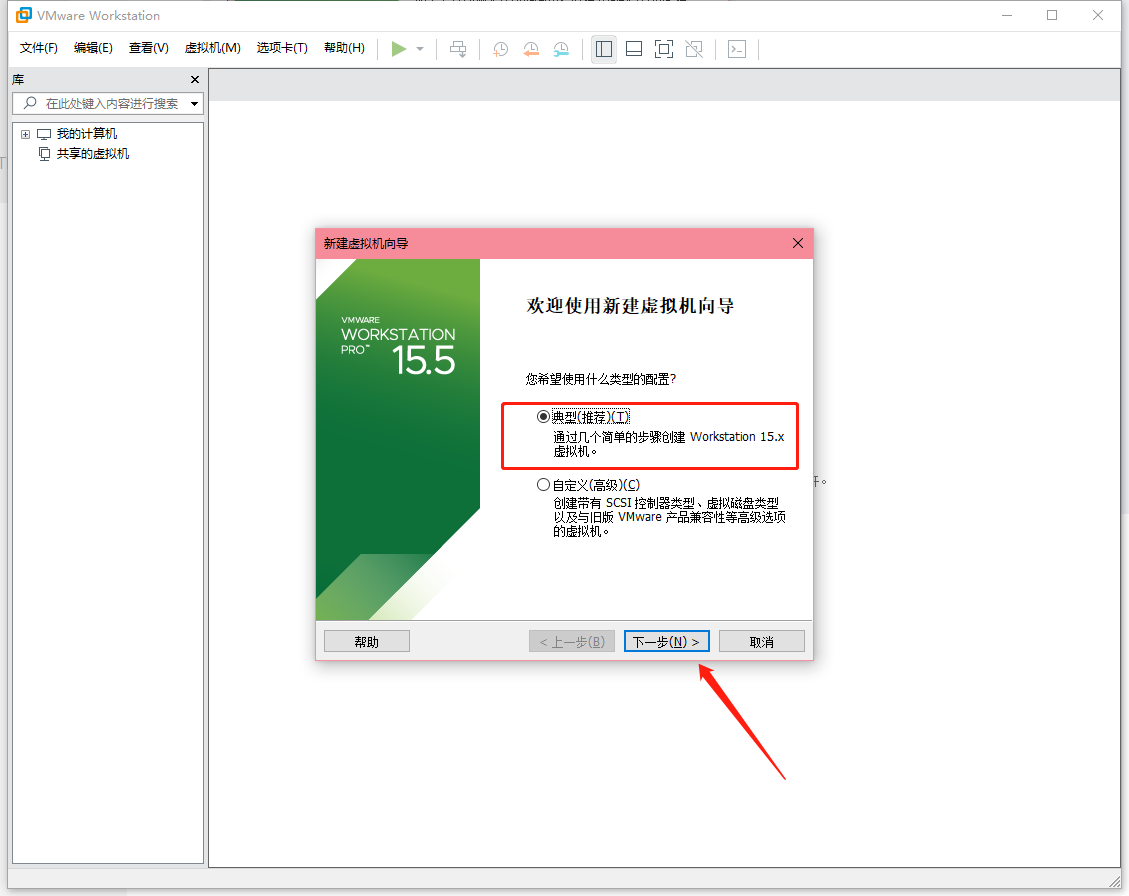Viewport: 1129px width, 896px height.
Task: Click the Unity mode toolbar icon
Action: (694, 49)
